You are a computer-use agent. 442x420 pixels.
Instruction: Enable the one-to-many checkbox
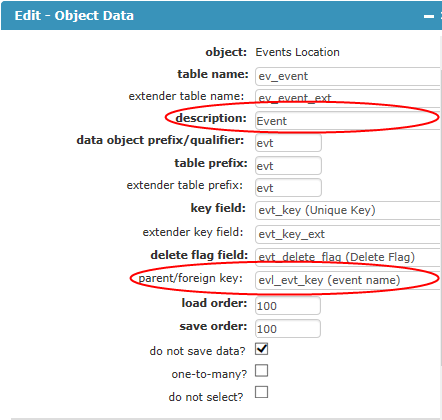(x=261, y=370)
